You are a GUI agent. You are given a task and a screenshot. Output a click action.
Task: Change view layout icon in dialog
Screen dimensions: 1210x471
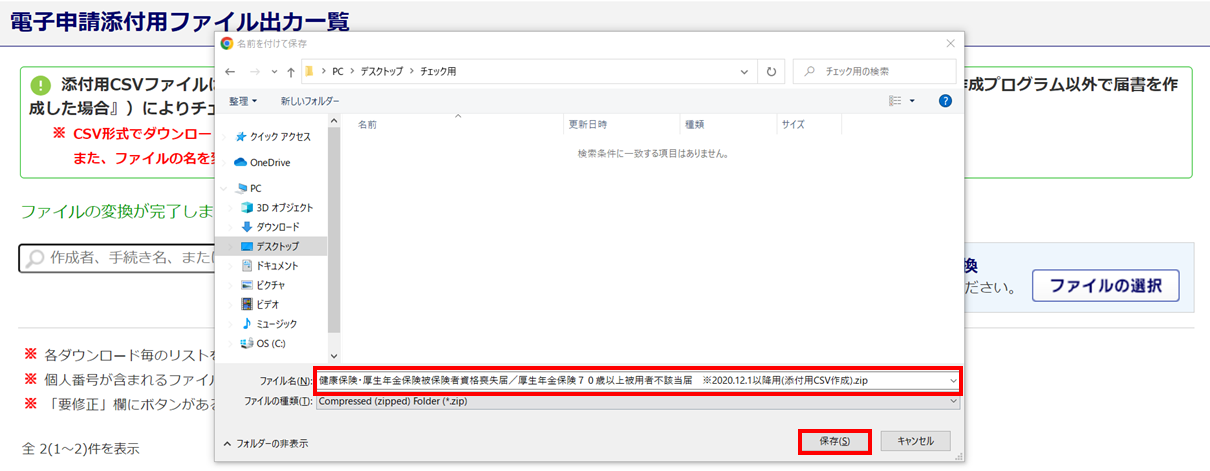(x=896, y=101)
